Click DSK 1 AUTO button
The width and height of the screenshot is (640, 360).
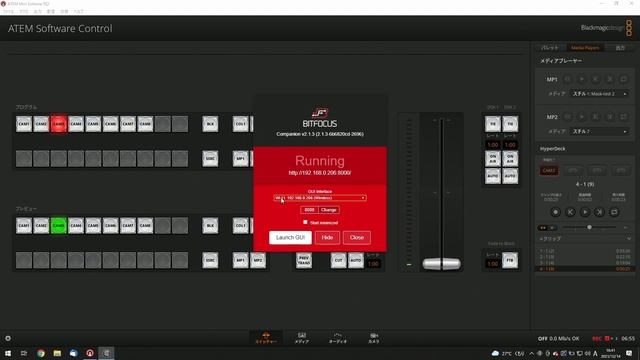pos(493,176)
